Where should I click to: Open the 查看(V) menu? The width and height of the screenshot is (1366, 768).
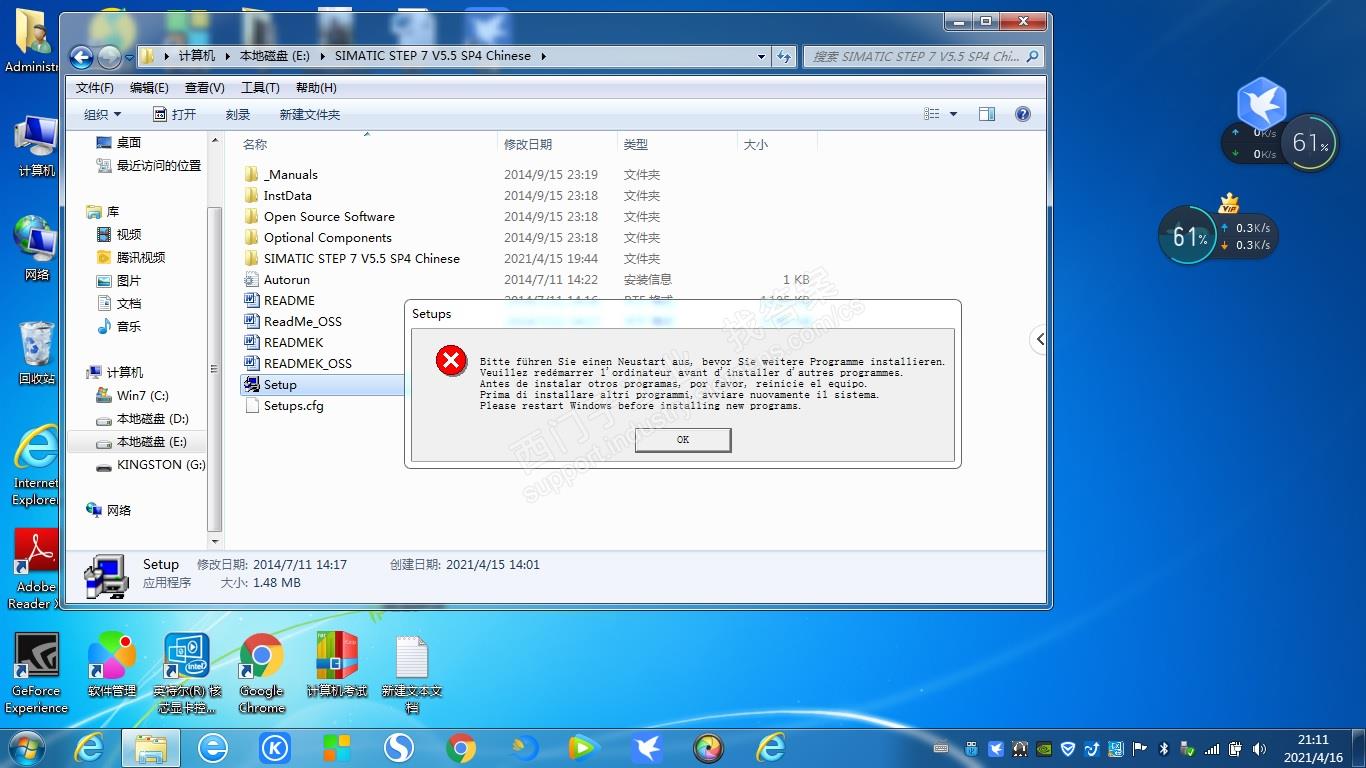[204, 88]
